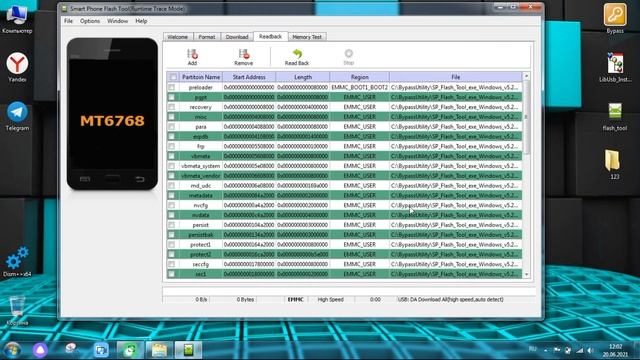640x360 pixels.
Task: Click the purple Alice assistant taskbar icon
Action: coord(40,350)
